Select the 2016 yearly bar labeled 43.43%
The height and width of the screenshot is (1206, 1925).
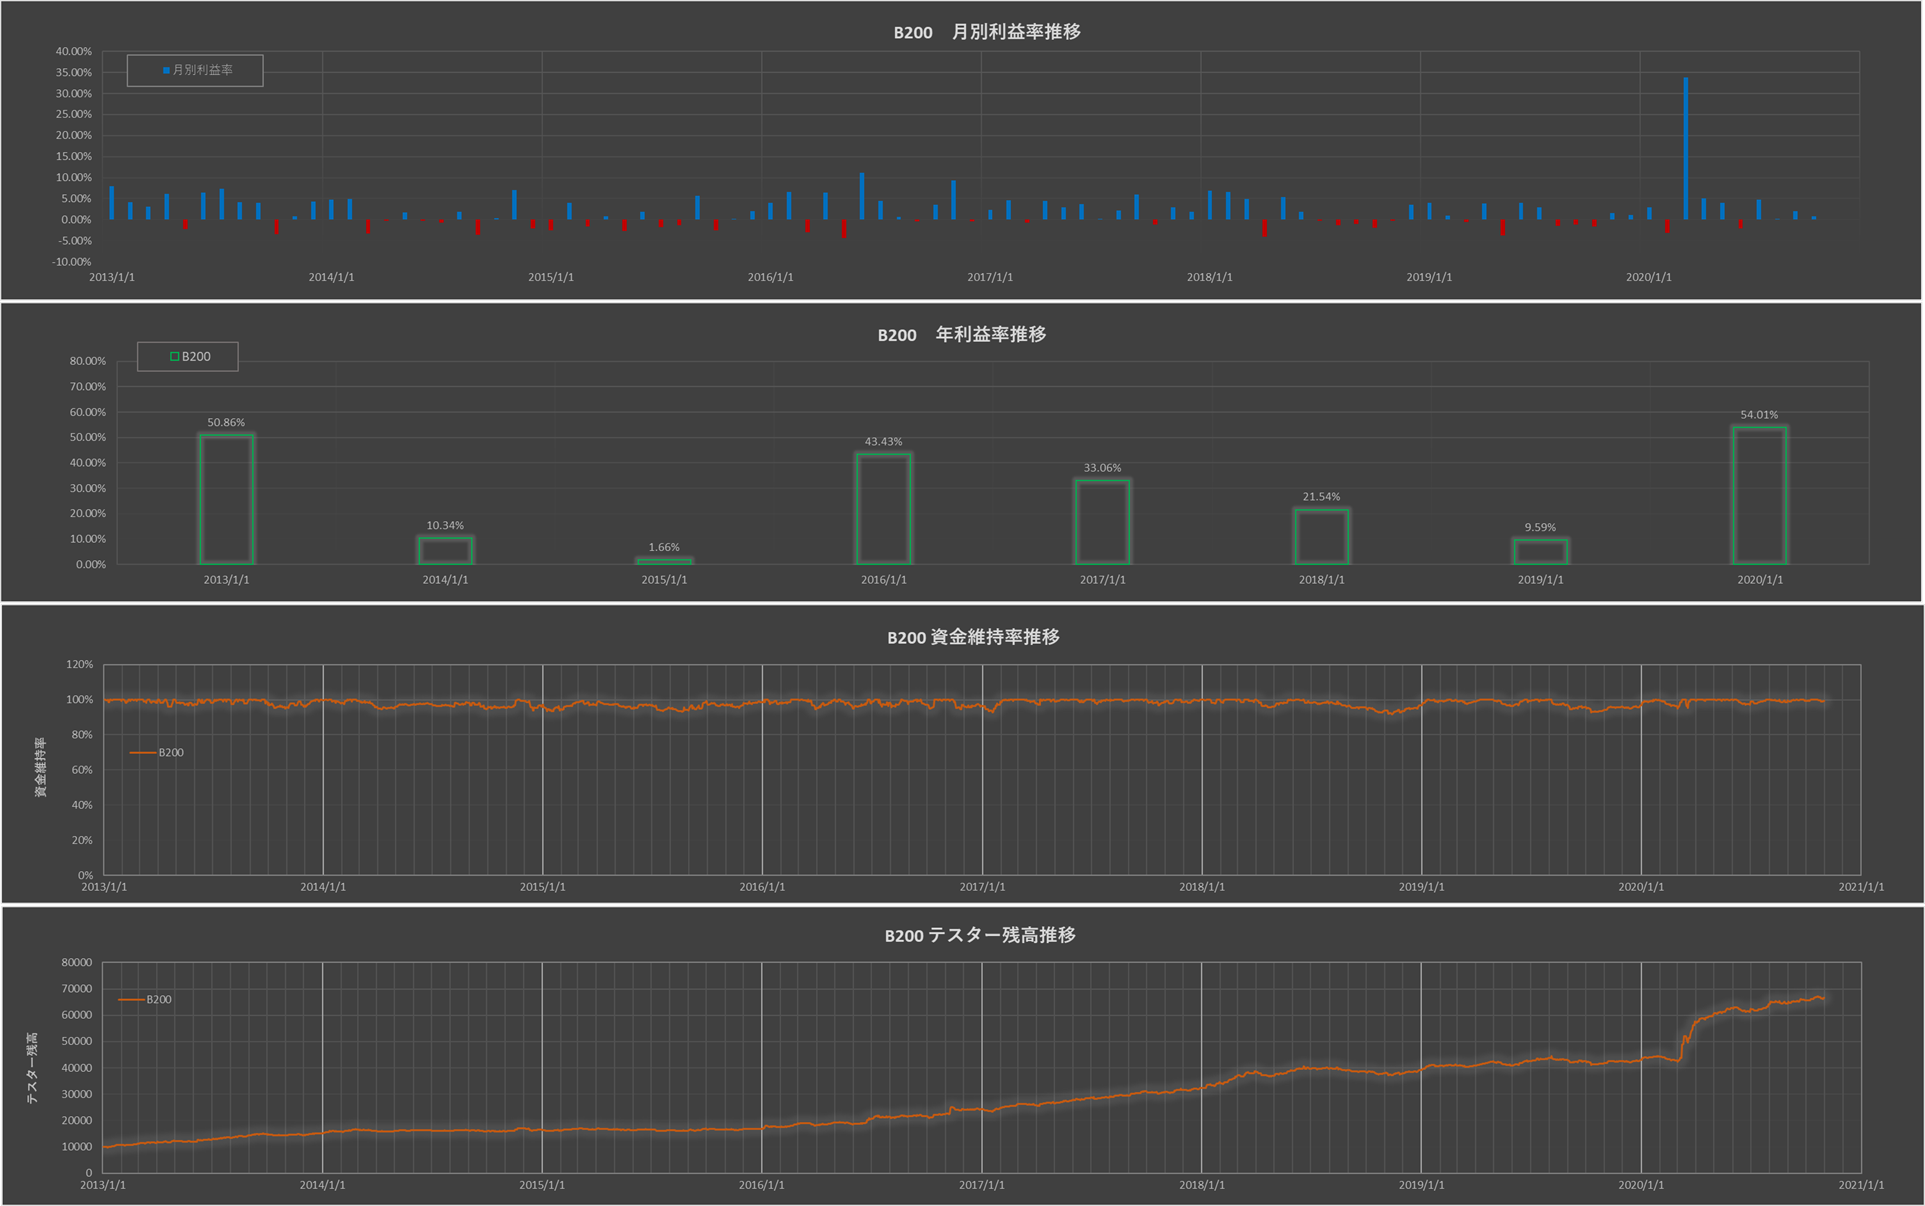(883, 508)
